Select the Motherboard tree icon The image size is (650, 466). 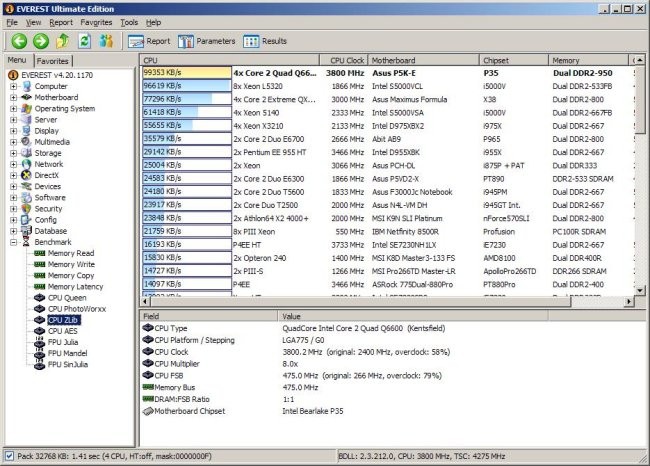pos(27,97)
